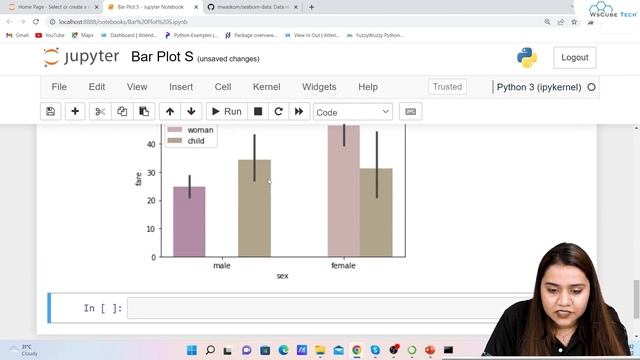
Task: Move selected cell down
Action: click(191, 111)
